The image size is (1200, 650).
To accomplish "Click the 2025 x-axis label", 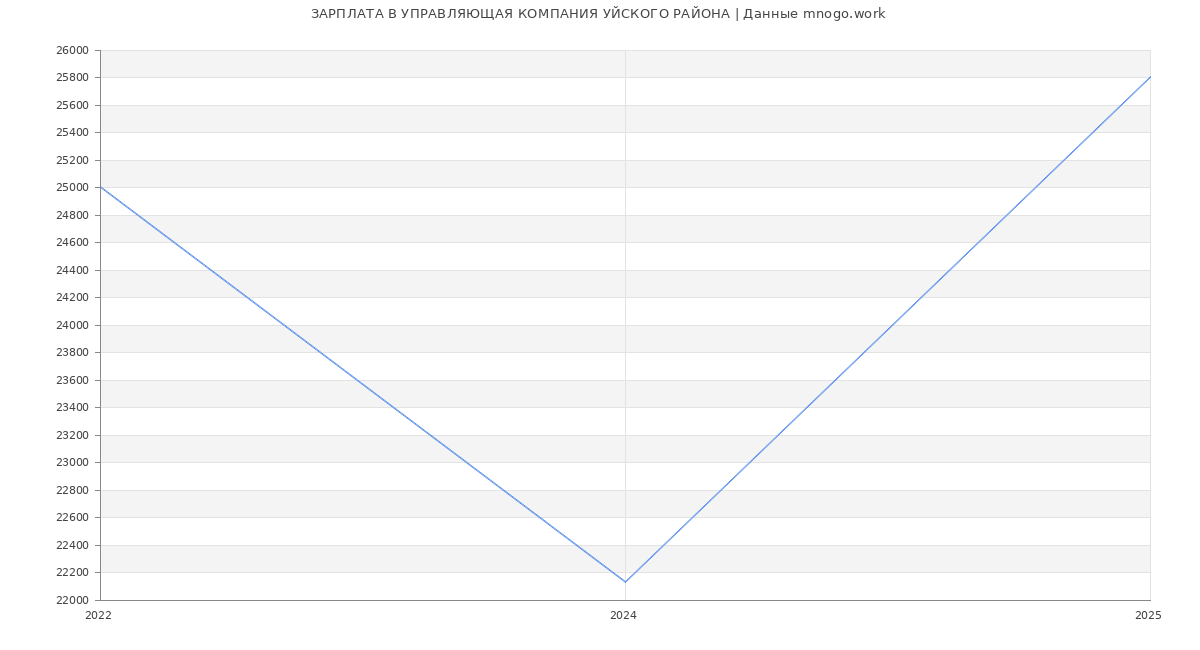I will coord(1148,616).
